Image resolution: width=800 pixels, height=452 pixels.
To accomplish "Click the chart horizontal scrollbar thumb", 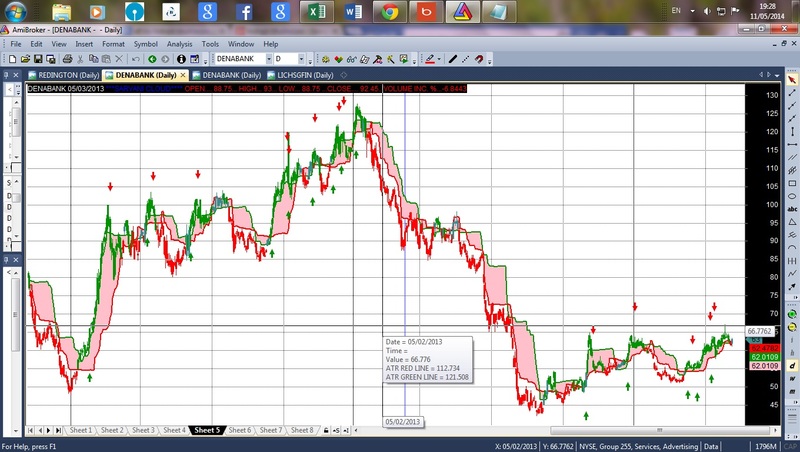I will pos(659,430).
